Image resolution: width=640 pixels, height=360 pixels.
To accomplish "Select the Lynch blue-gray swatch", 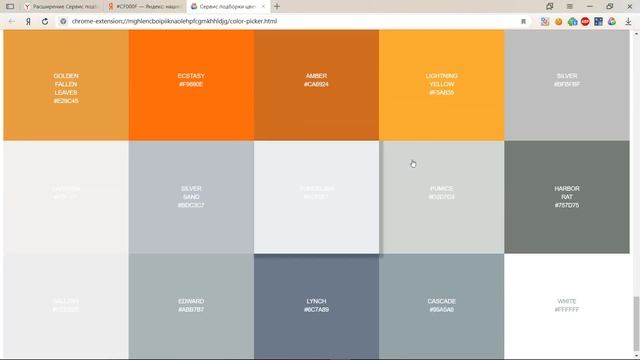I will point(316,306).
